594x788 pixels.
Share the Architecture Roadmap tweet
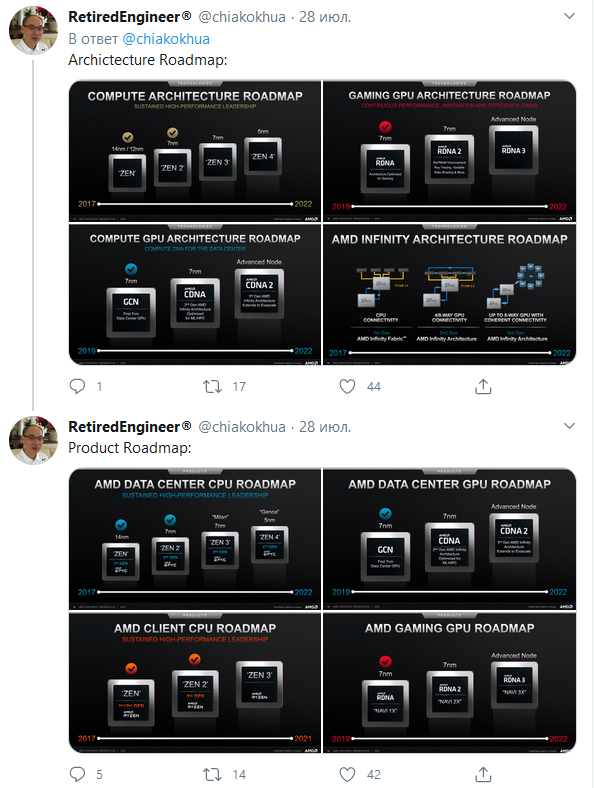(483, 386)
